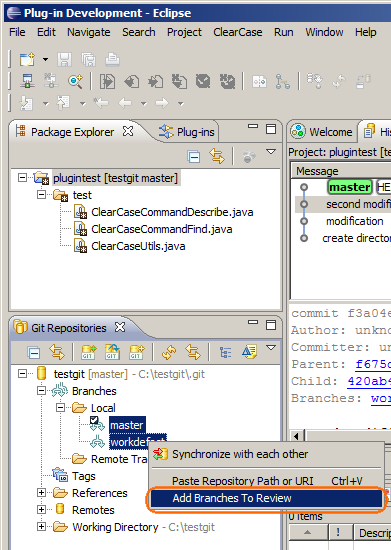The height and width of the screenshot is (550, 391).
Task: Open the Navigate menu
Action: 89,32
